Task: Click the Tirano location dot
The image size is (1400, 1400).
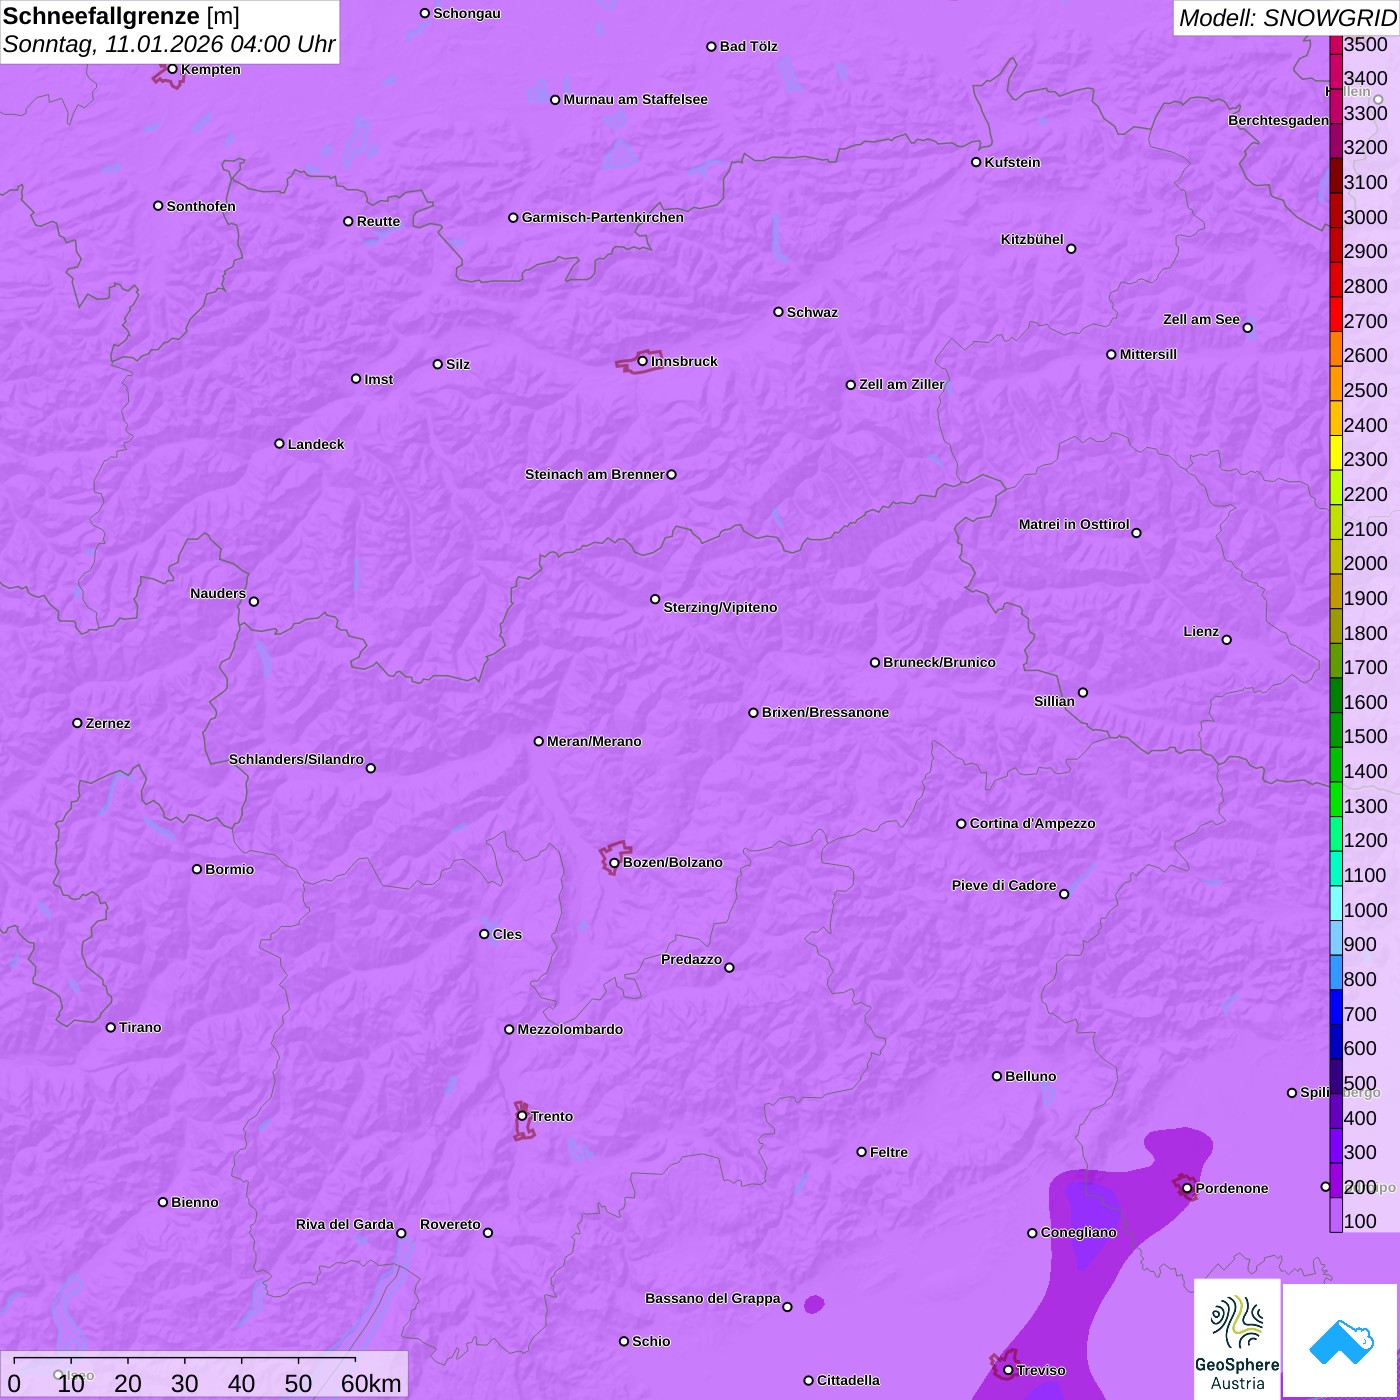Action: pos(111,1027)
